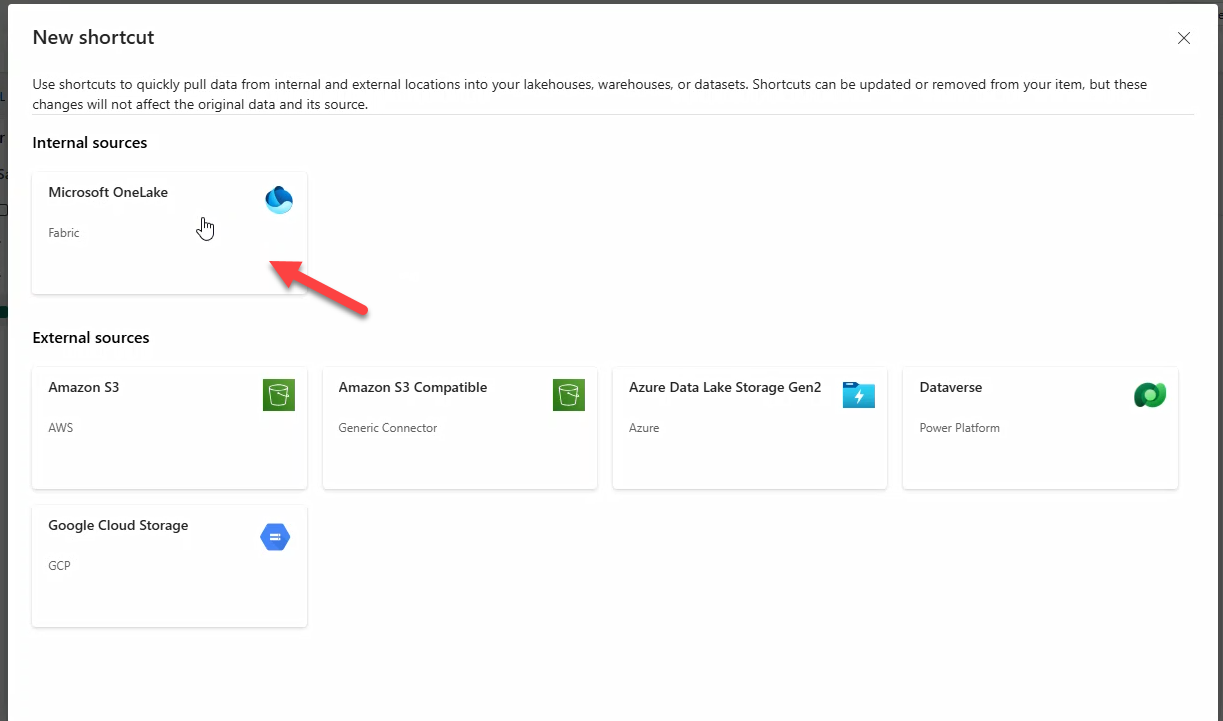Click the Azure Data Lake Storage icon

click(858, 395)
